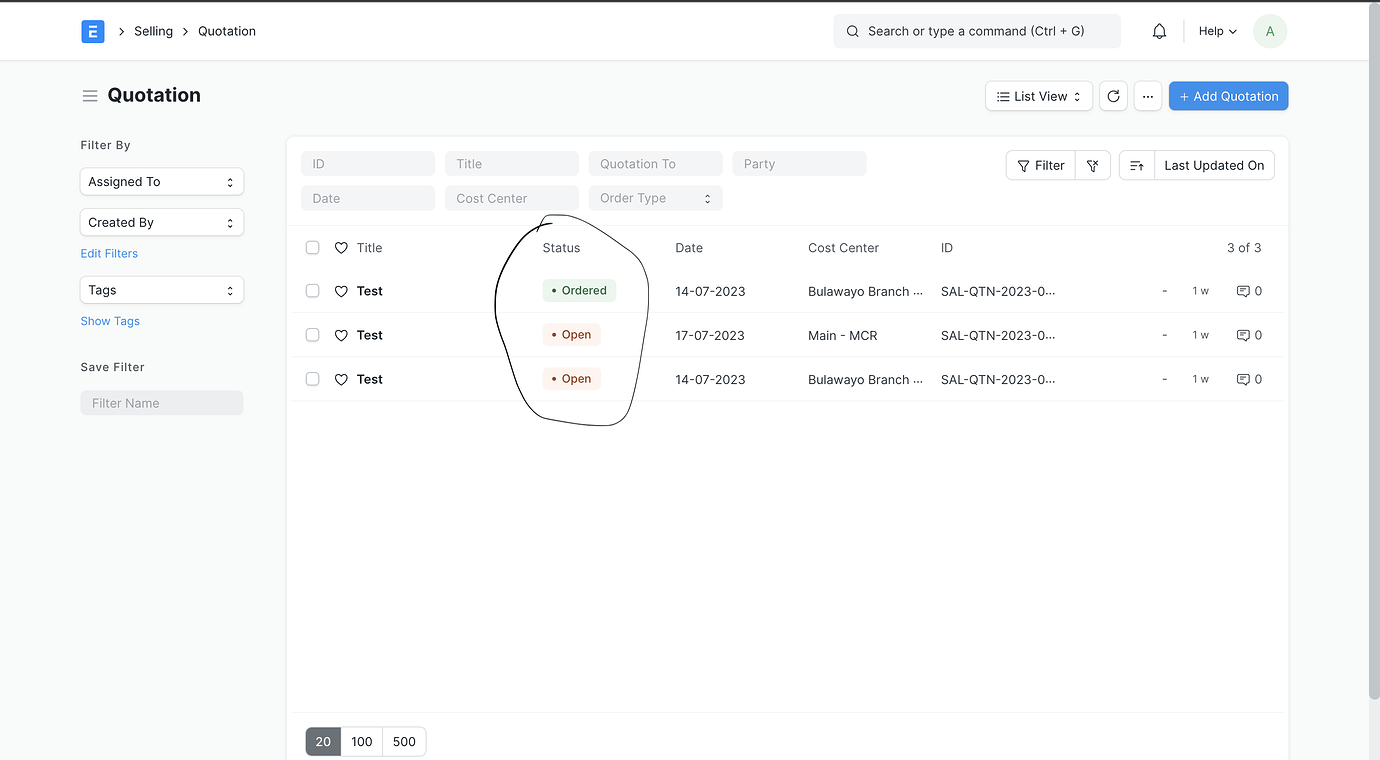Click the ERPNext logo icon
1380x760 pixels.
(x=92, y=31)
